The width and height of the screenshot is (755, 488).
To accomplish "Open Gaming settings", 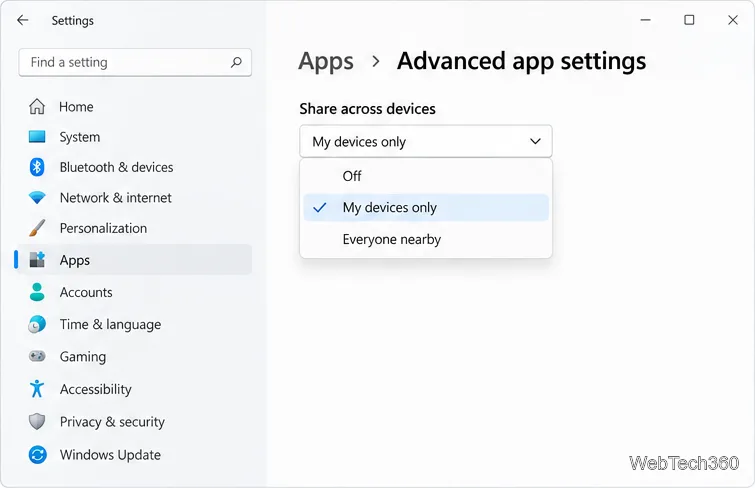I will 135,356.
